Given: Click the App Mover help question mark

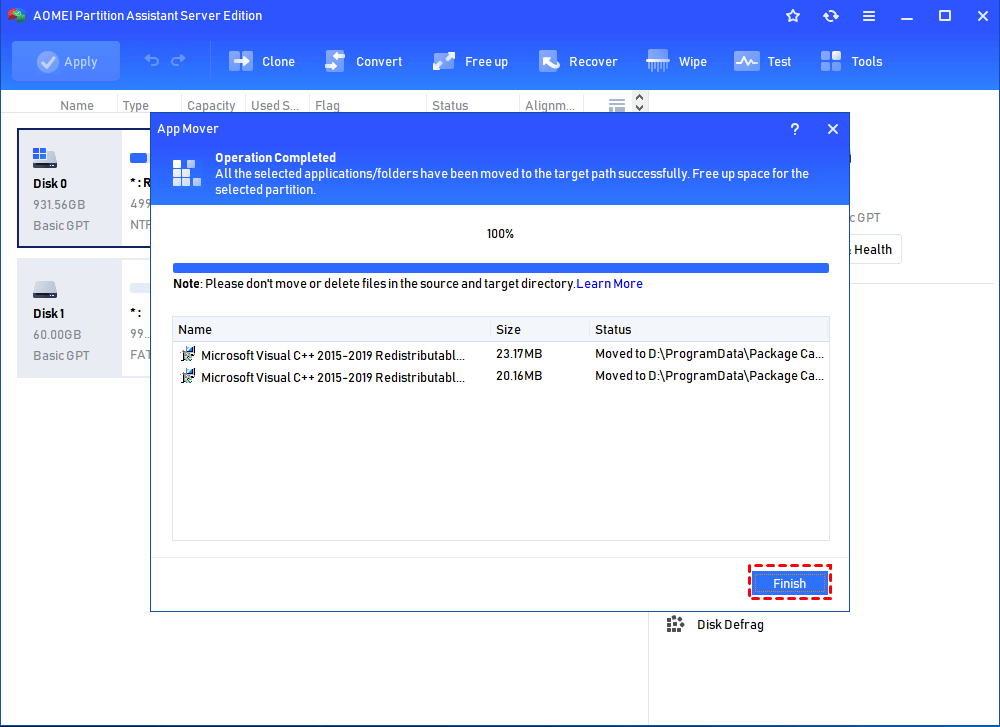Looking at the screenshot, I should click(795, 129).
